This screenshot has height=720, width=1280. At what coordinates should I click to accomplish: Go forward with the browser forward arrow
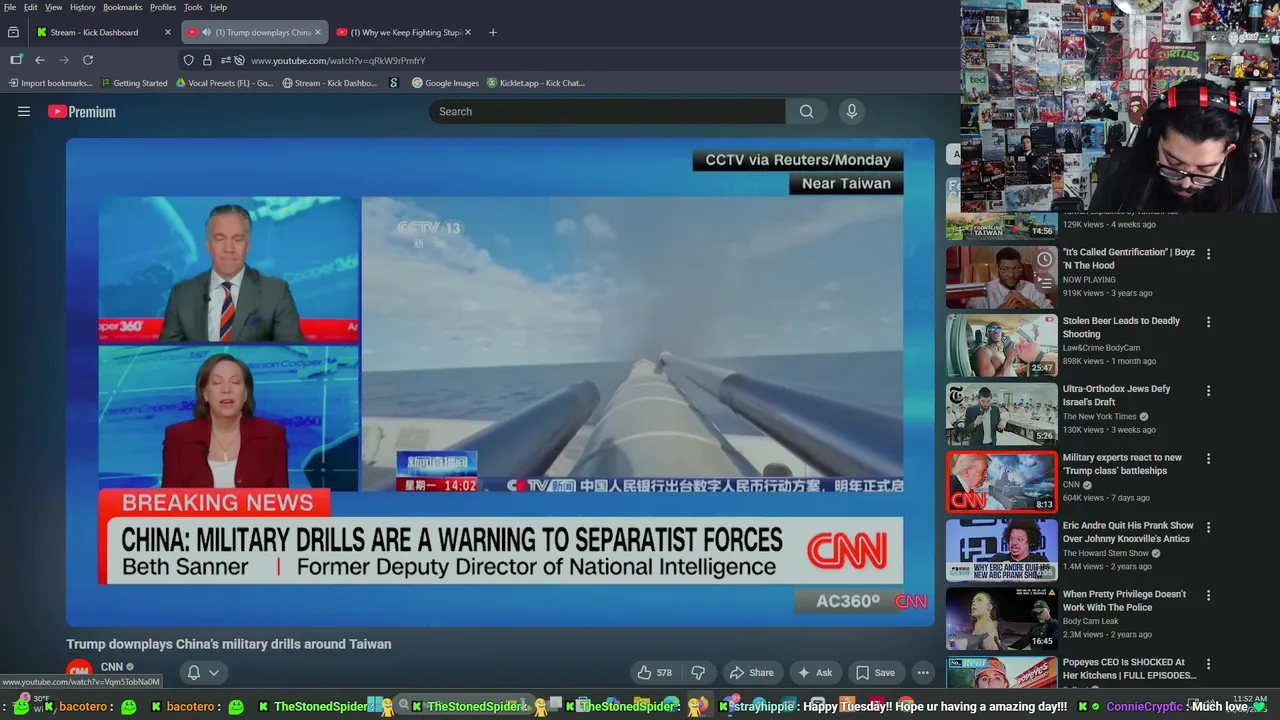[x=64, y=60]
